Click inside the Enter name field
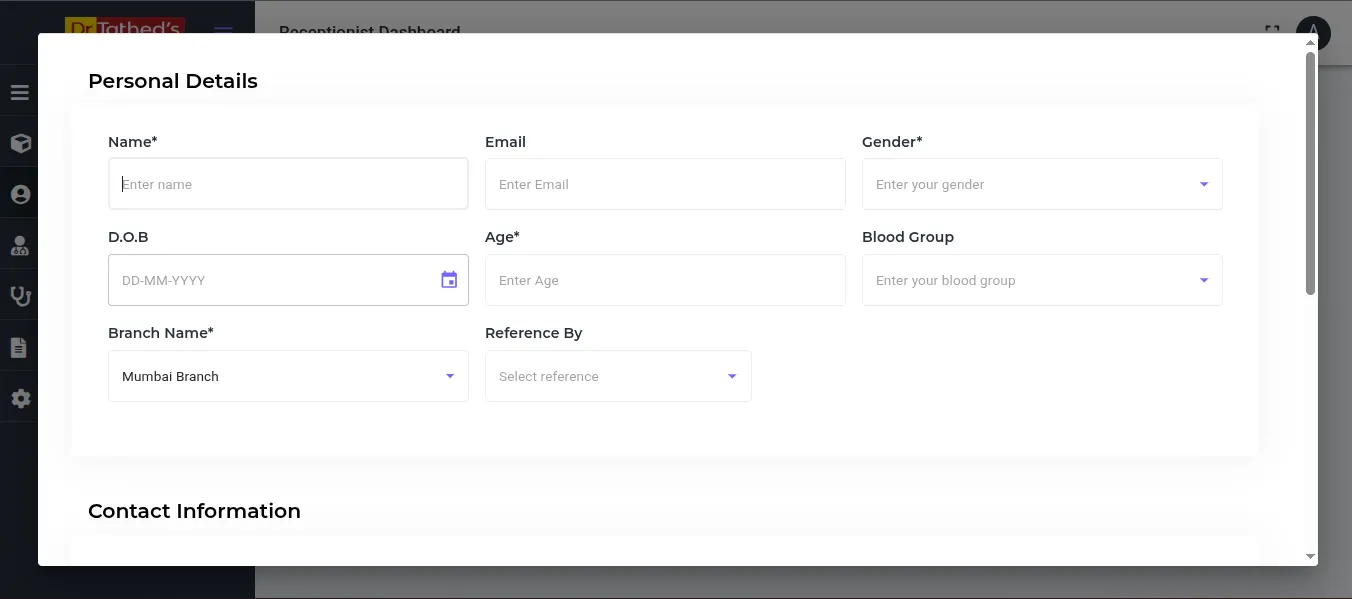The height and width of the screenshot is (599, 1352). point(288,184)
